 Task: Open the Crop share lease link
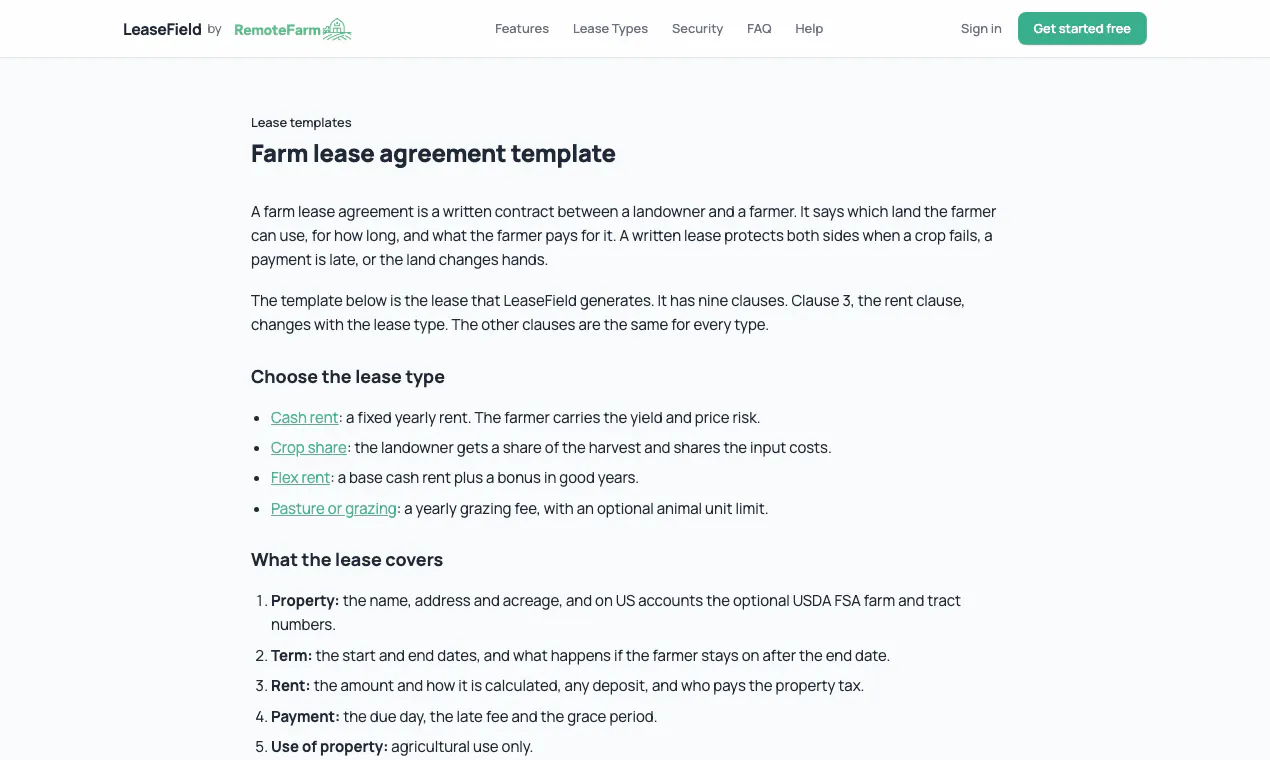click(x=309, y=448)
